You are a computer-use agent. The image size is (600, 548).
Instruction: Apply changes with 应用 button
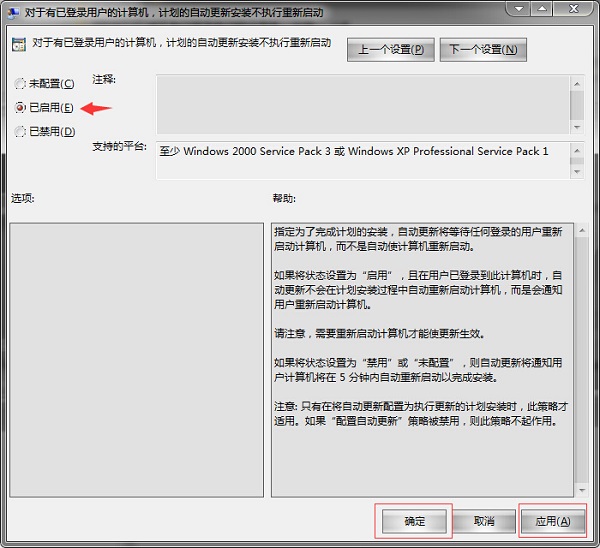552,521
